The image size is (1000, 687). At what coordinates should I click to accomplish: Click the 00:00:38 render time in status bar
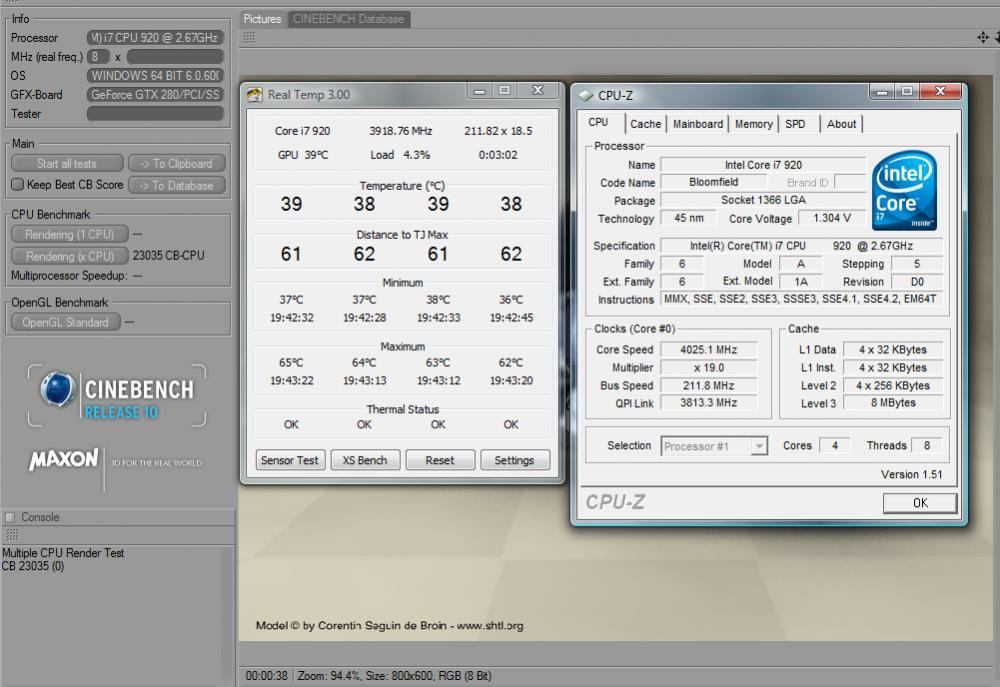click(x=267, y=676)
